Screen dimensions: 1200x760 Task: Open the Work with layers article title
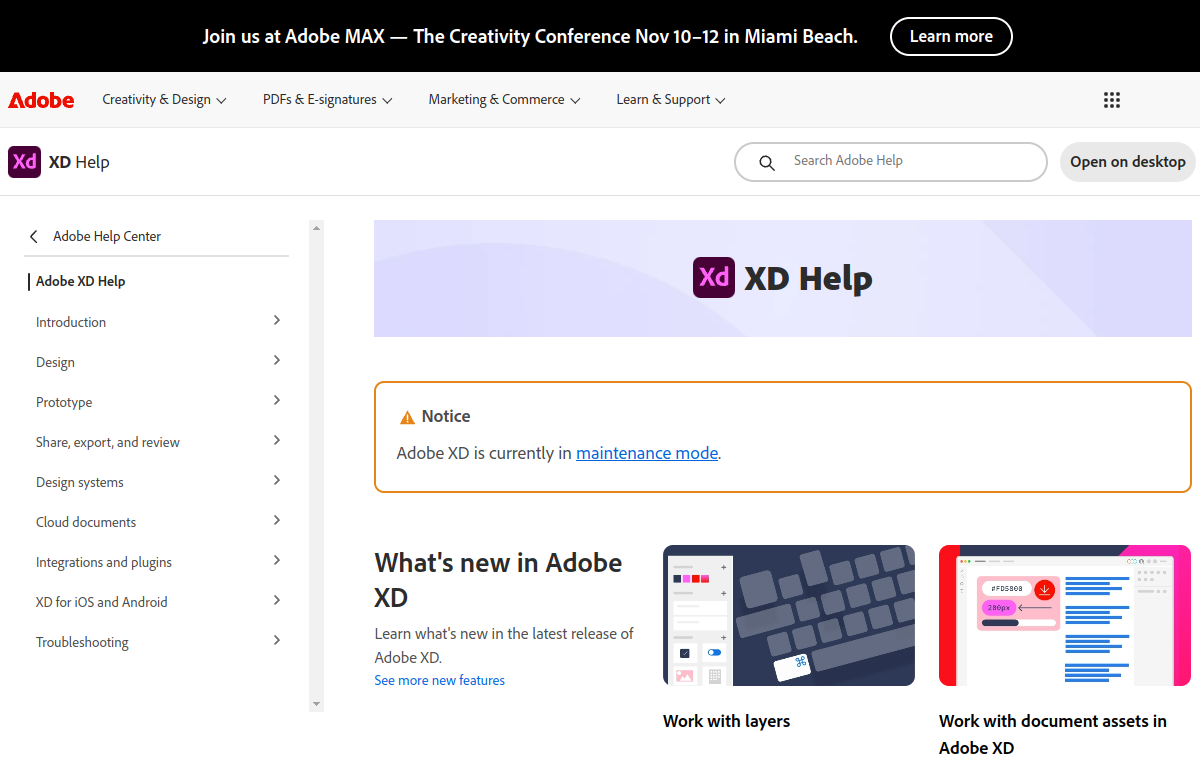pyautogui.click(x=726, y=720)
